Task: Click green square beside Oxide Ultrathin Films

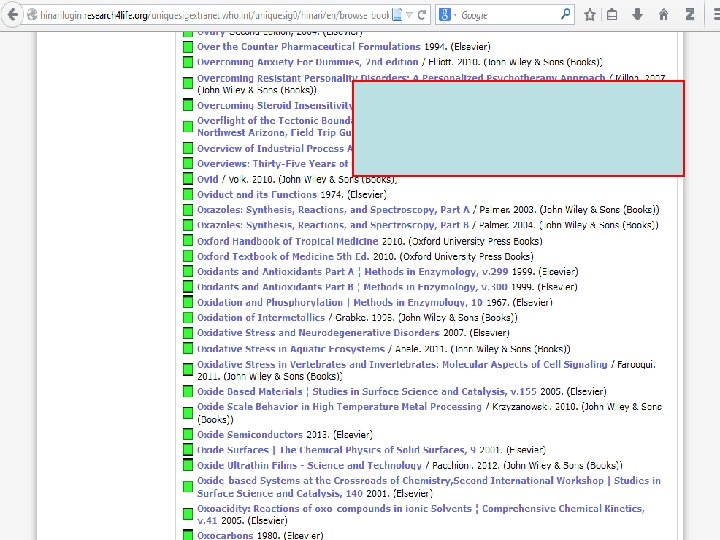Action: pos(187,465)
